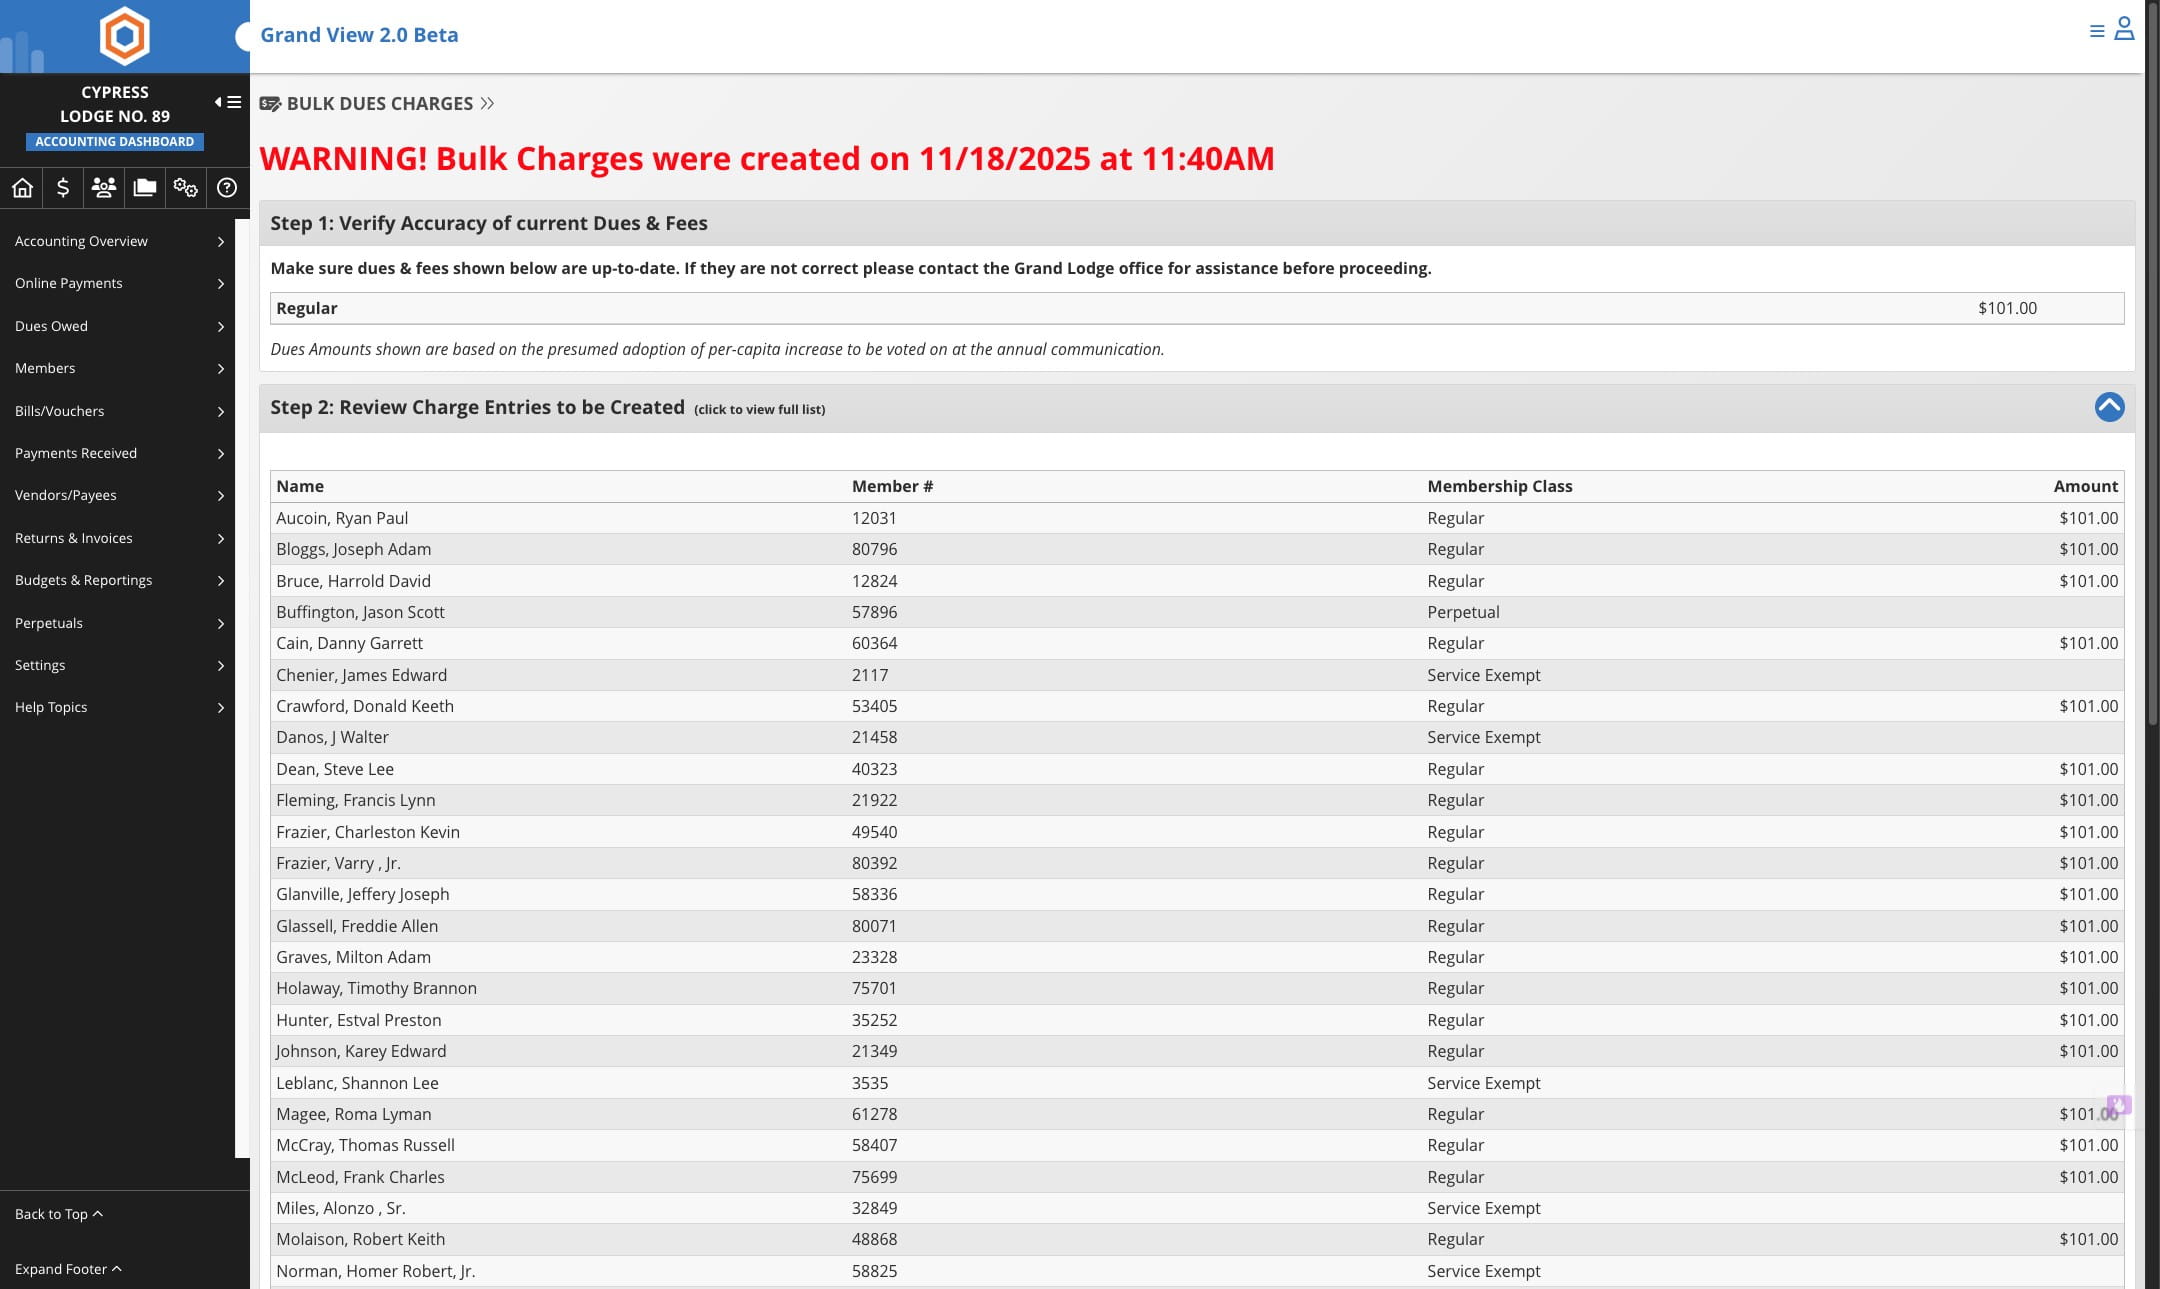Expand the Bills/Vouchers sidebar section
This screenshot has height=1289, width=2160.
point(118,411)
